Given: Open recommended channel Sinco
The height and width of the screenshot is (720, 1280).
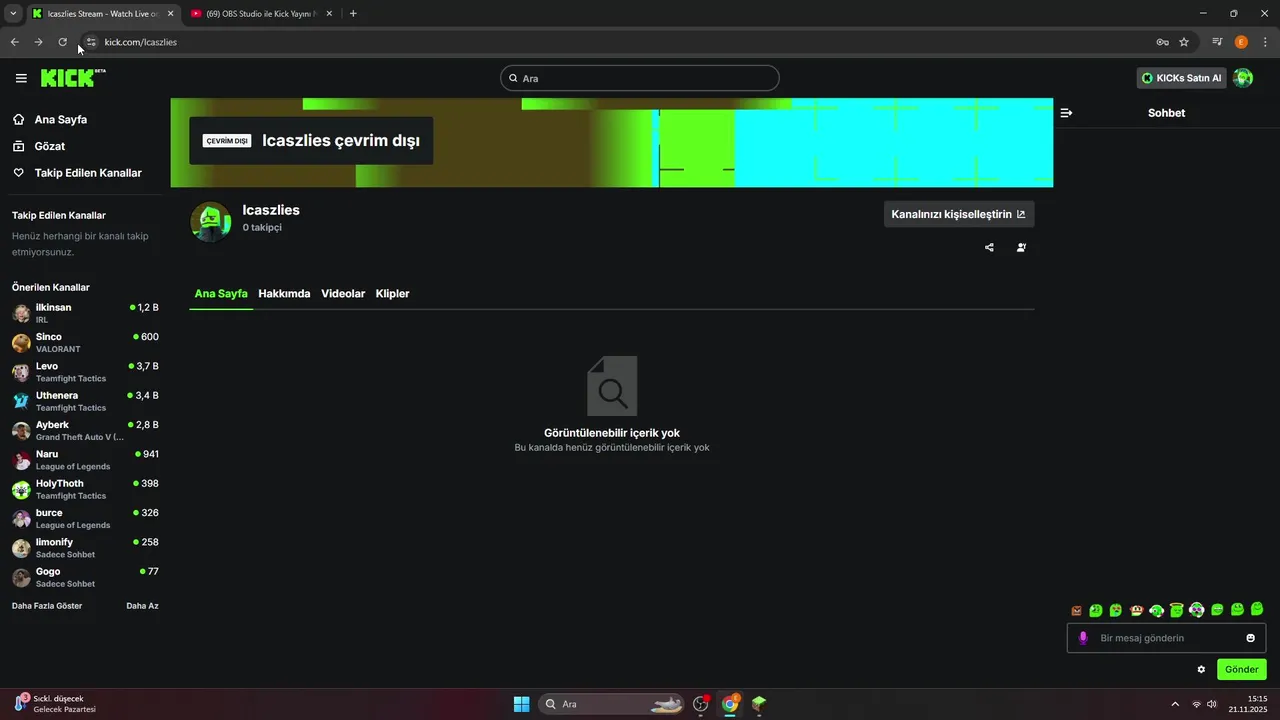Looking at the screenshot, I should (85, 343).
